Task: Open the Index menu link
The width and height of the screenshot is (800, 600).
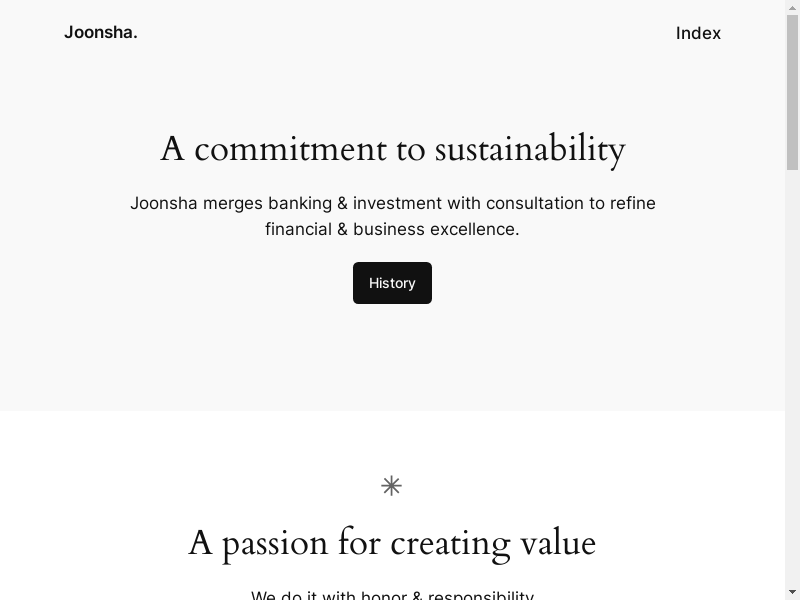Action: tap(698, 33)
